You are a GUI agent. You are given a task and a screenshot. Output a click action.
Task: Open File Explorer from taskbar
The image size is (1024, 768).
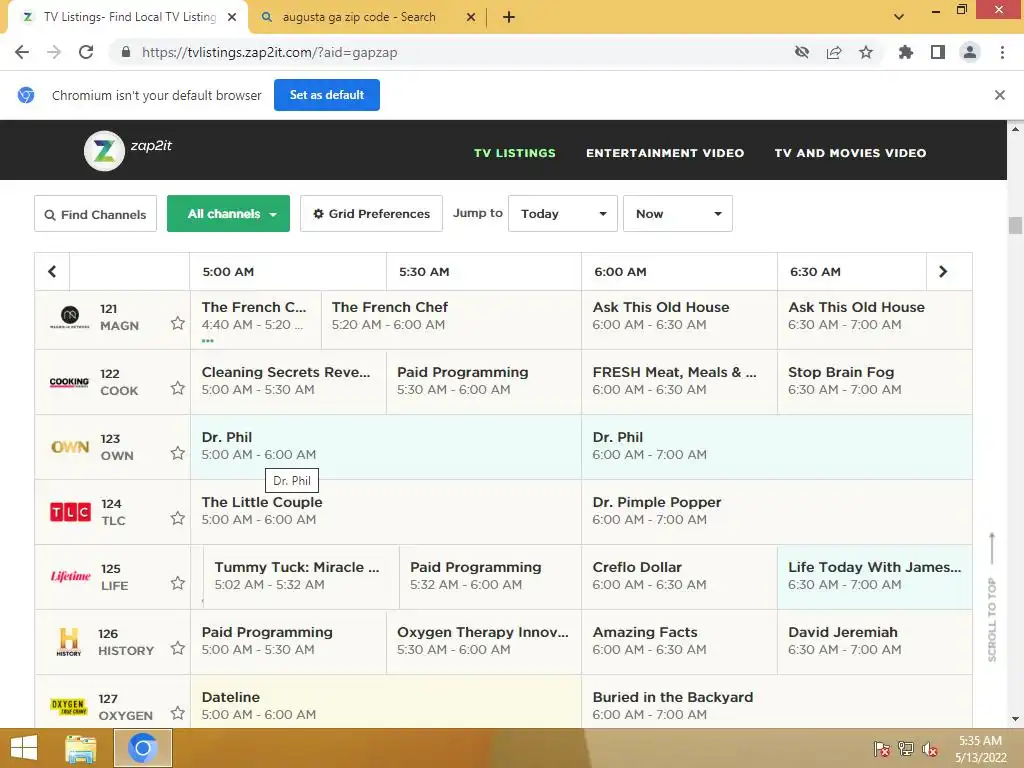tap(80, 748)
